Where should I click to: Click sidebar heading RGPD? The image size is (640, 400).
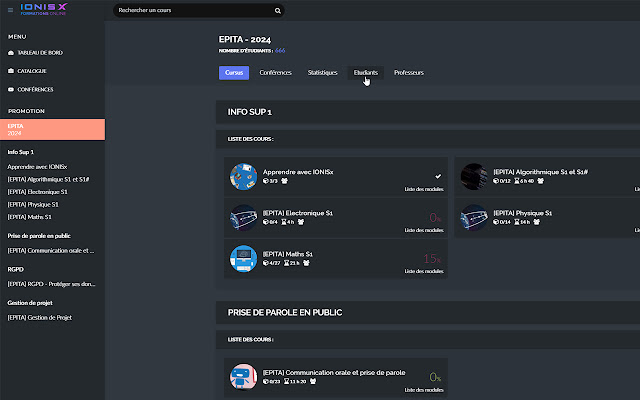click(x=16, y=269)
